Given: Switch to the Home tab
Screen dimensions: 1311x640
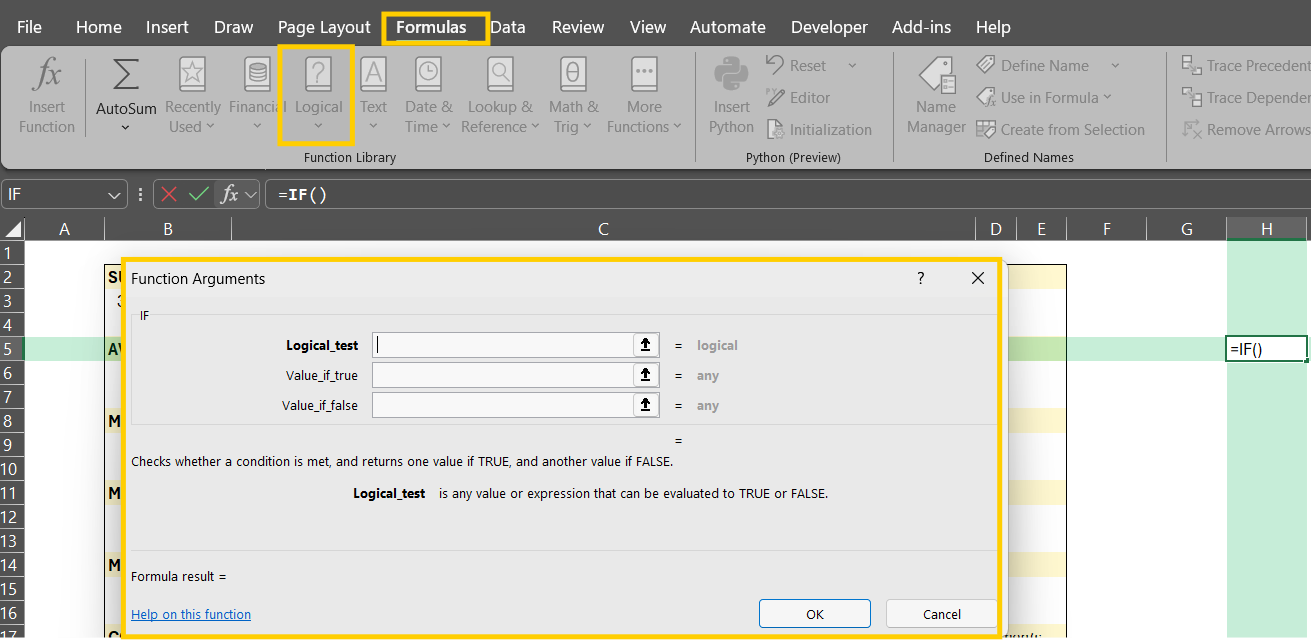Looking at the screenshot, I should (98, 27).
